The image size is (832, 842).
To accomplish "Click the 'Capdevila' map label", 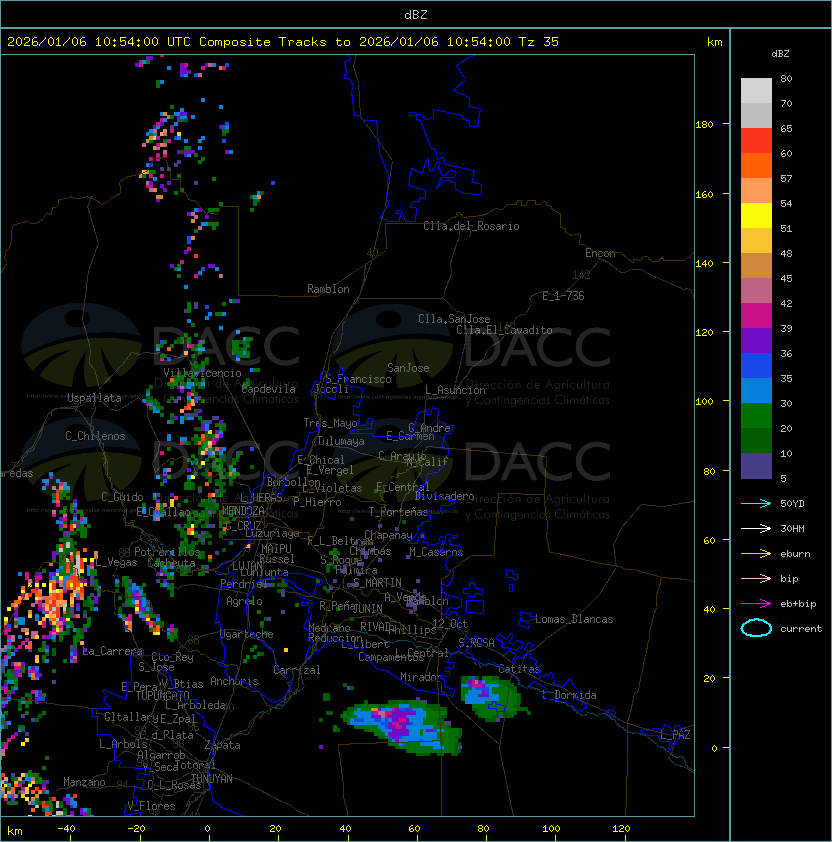I will (268, 389).
